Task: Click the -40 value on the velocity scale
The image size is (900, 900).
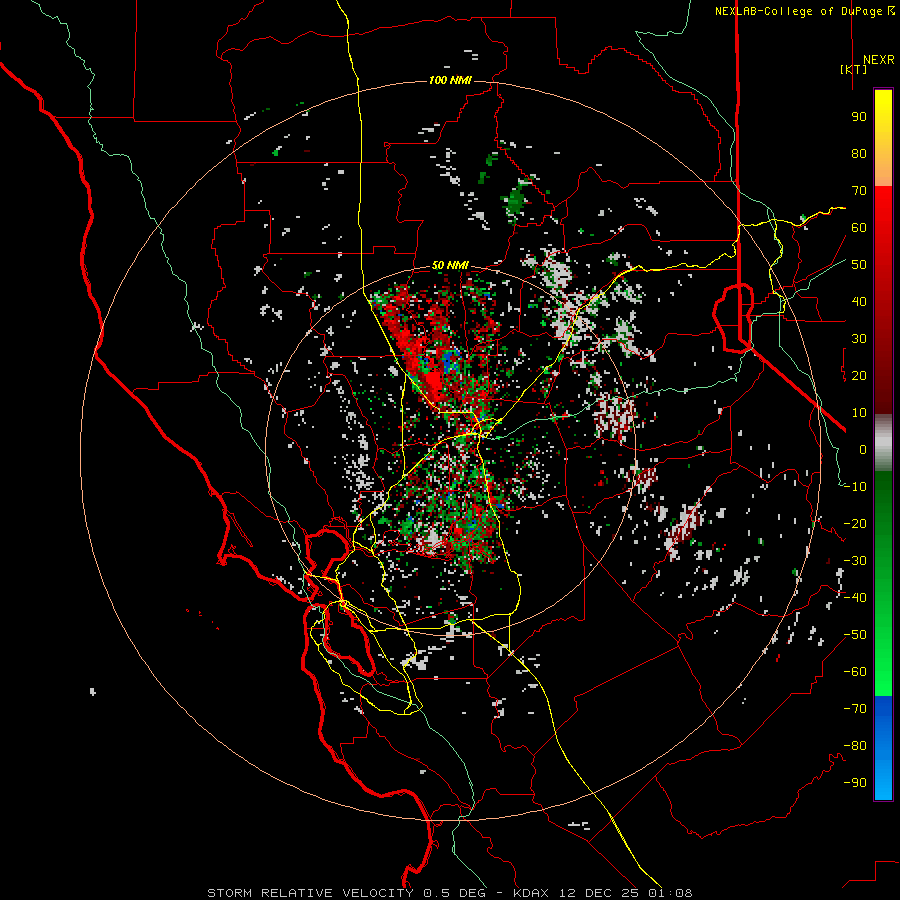Action: (x=855, y=598)
